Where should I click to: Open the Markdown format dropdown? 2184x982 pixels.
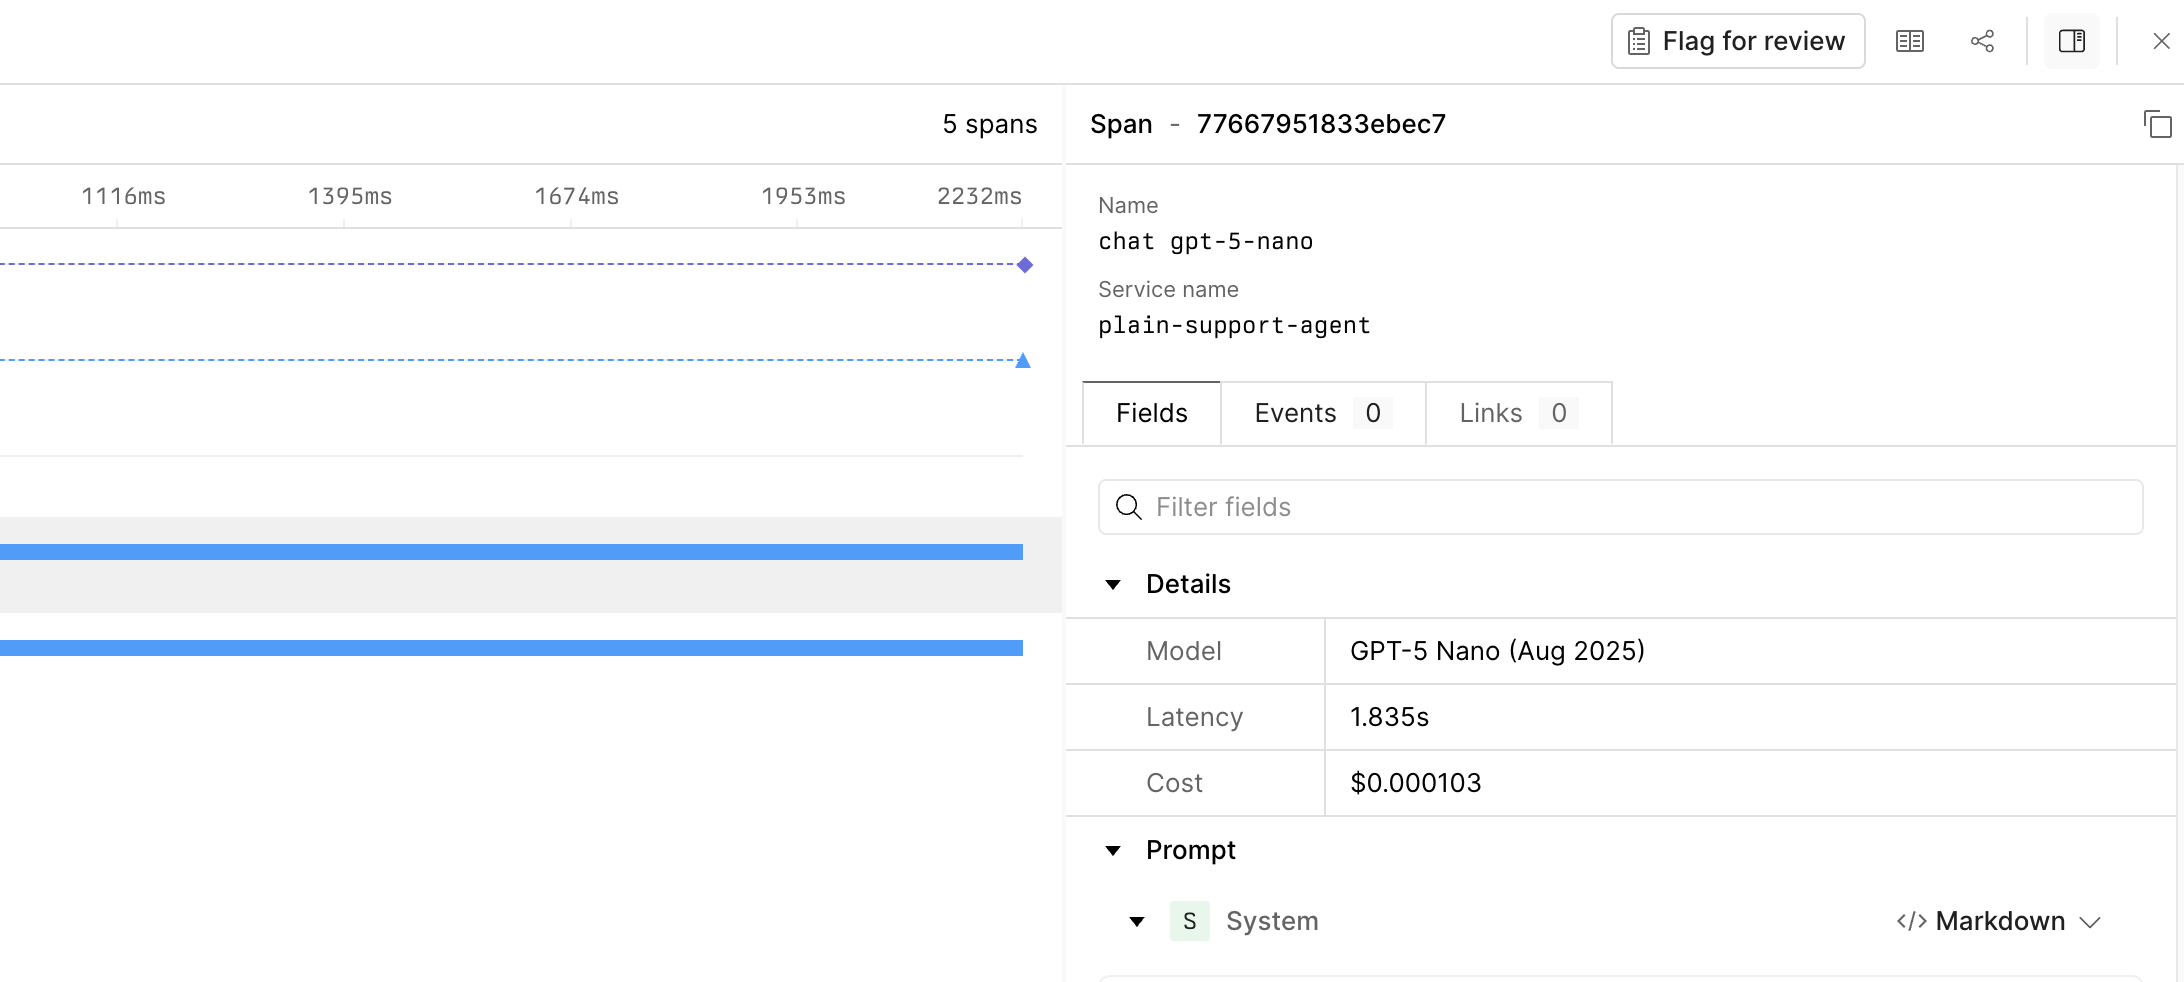pos(1998,921)
